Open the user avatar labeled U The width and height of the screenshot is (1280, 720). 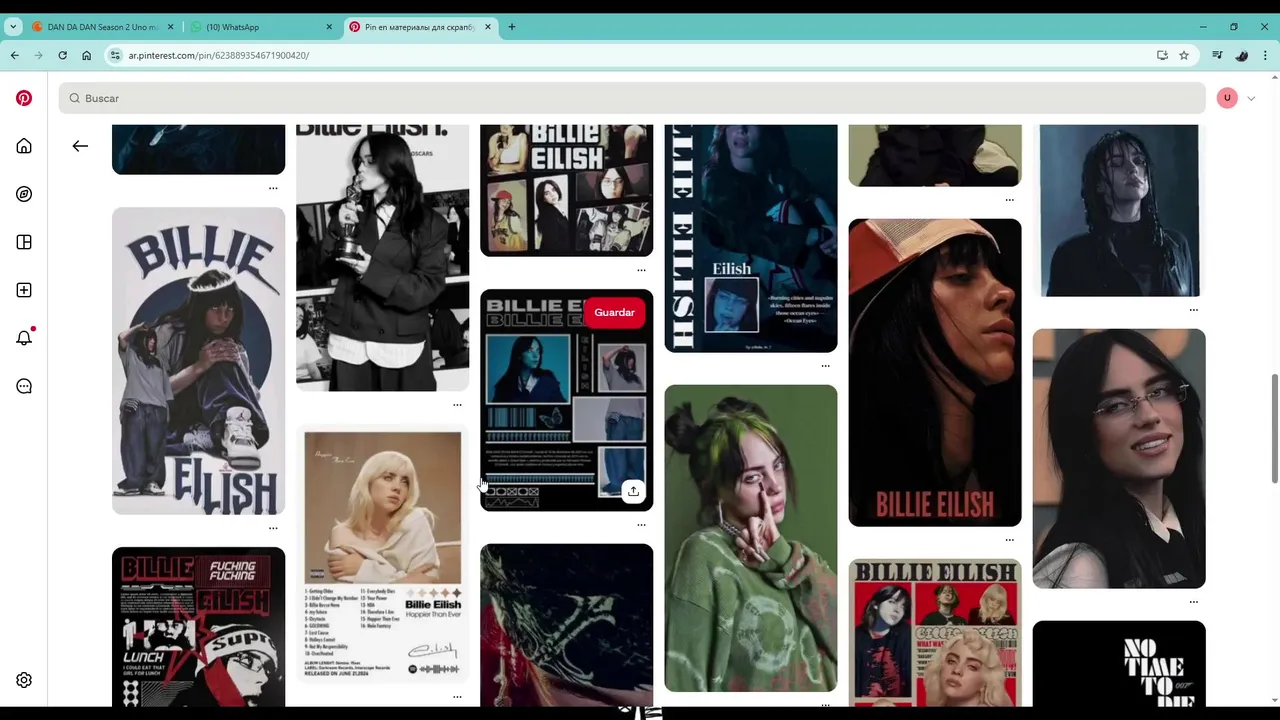point(1227,98)
